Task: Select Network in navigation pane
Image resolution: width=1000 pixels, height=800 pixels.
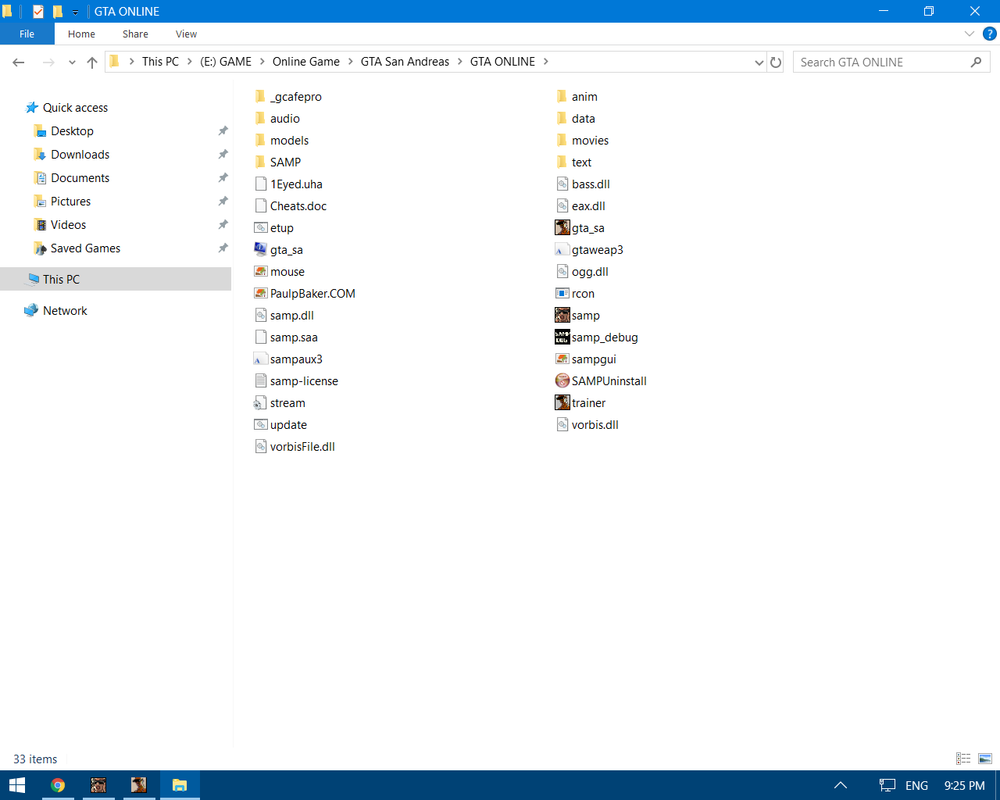Action: click(65, 310)
